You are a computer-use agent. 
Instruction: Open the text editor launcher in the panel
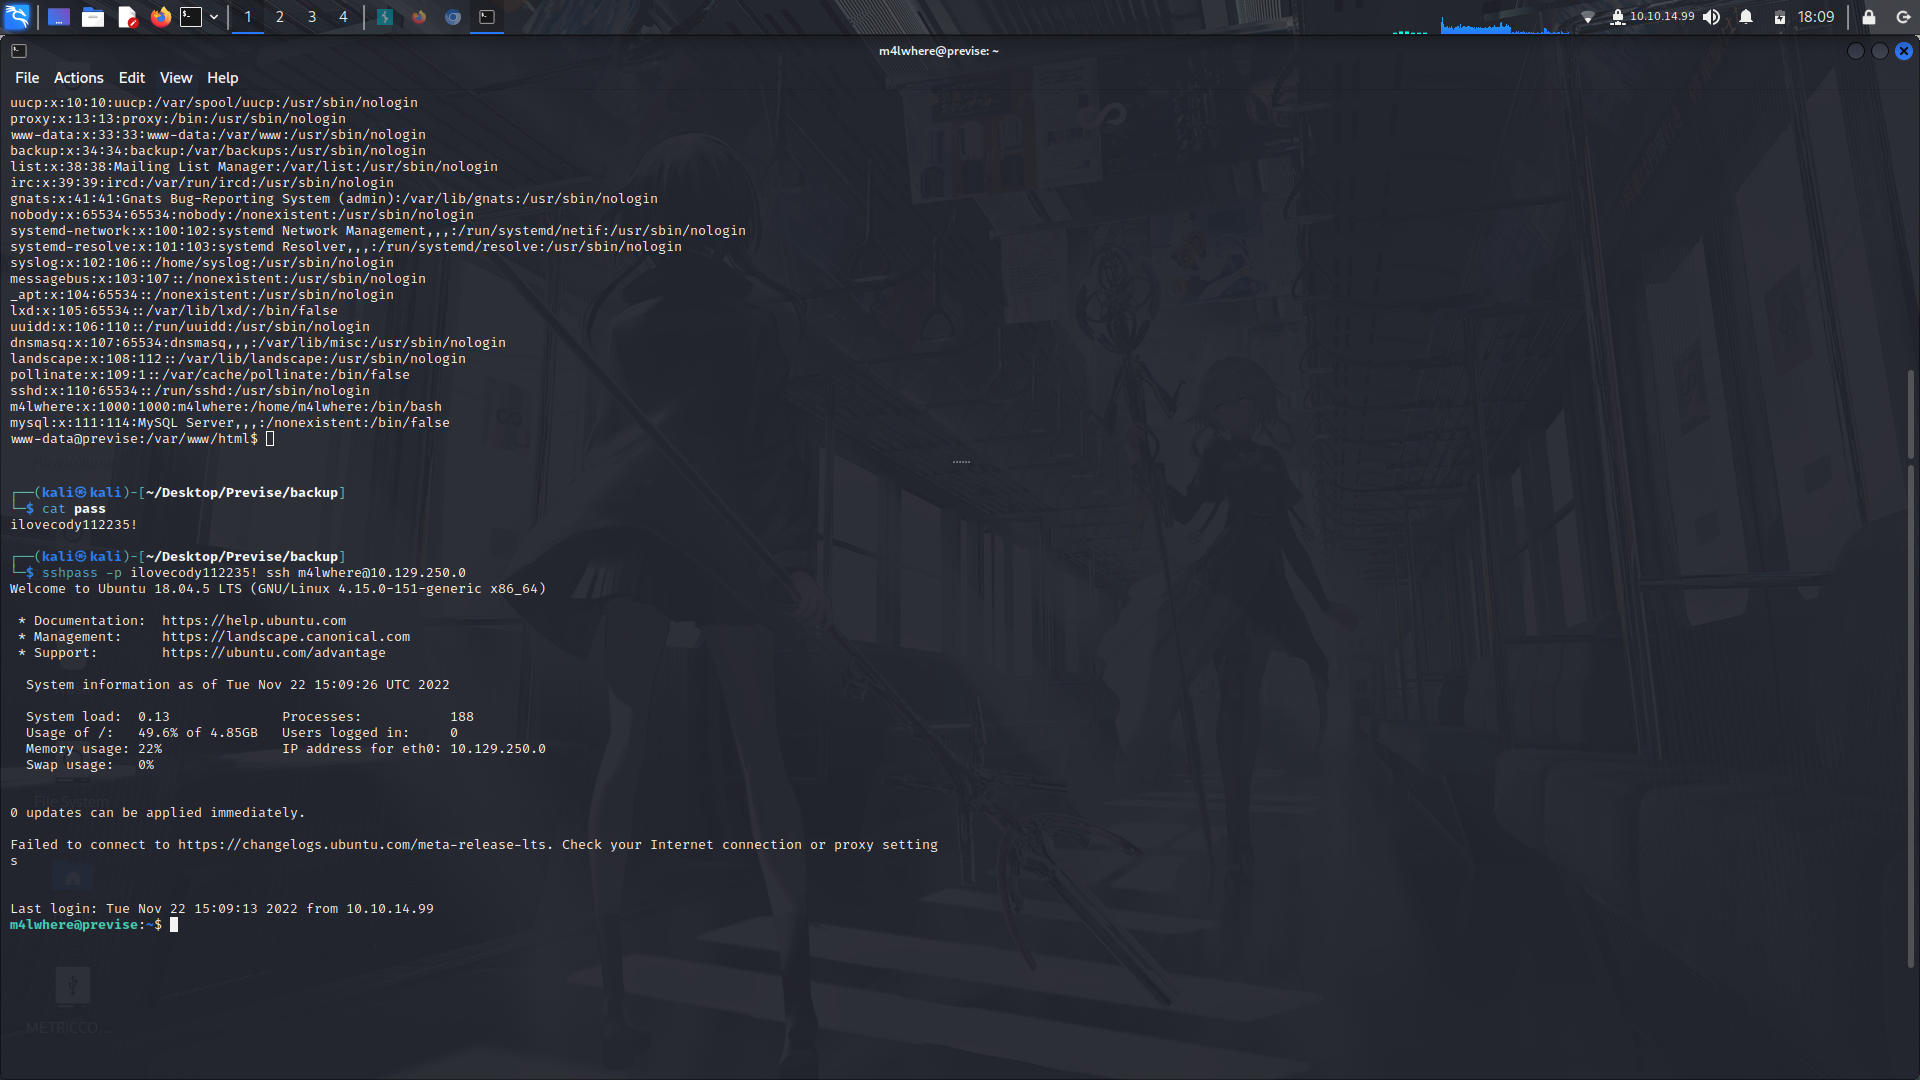pyautogui.click(x=127, y=17)
